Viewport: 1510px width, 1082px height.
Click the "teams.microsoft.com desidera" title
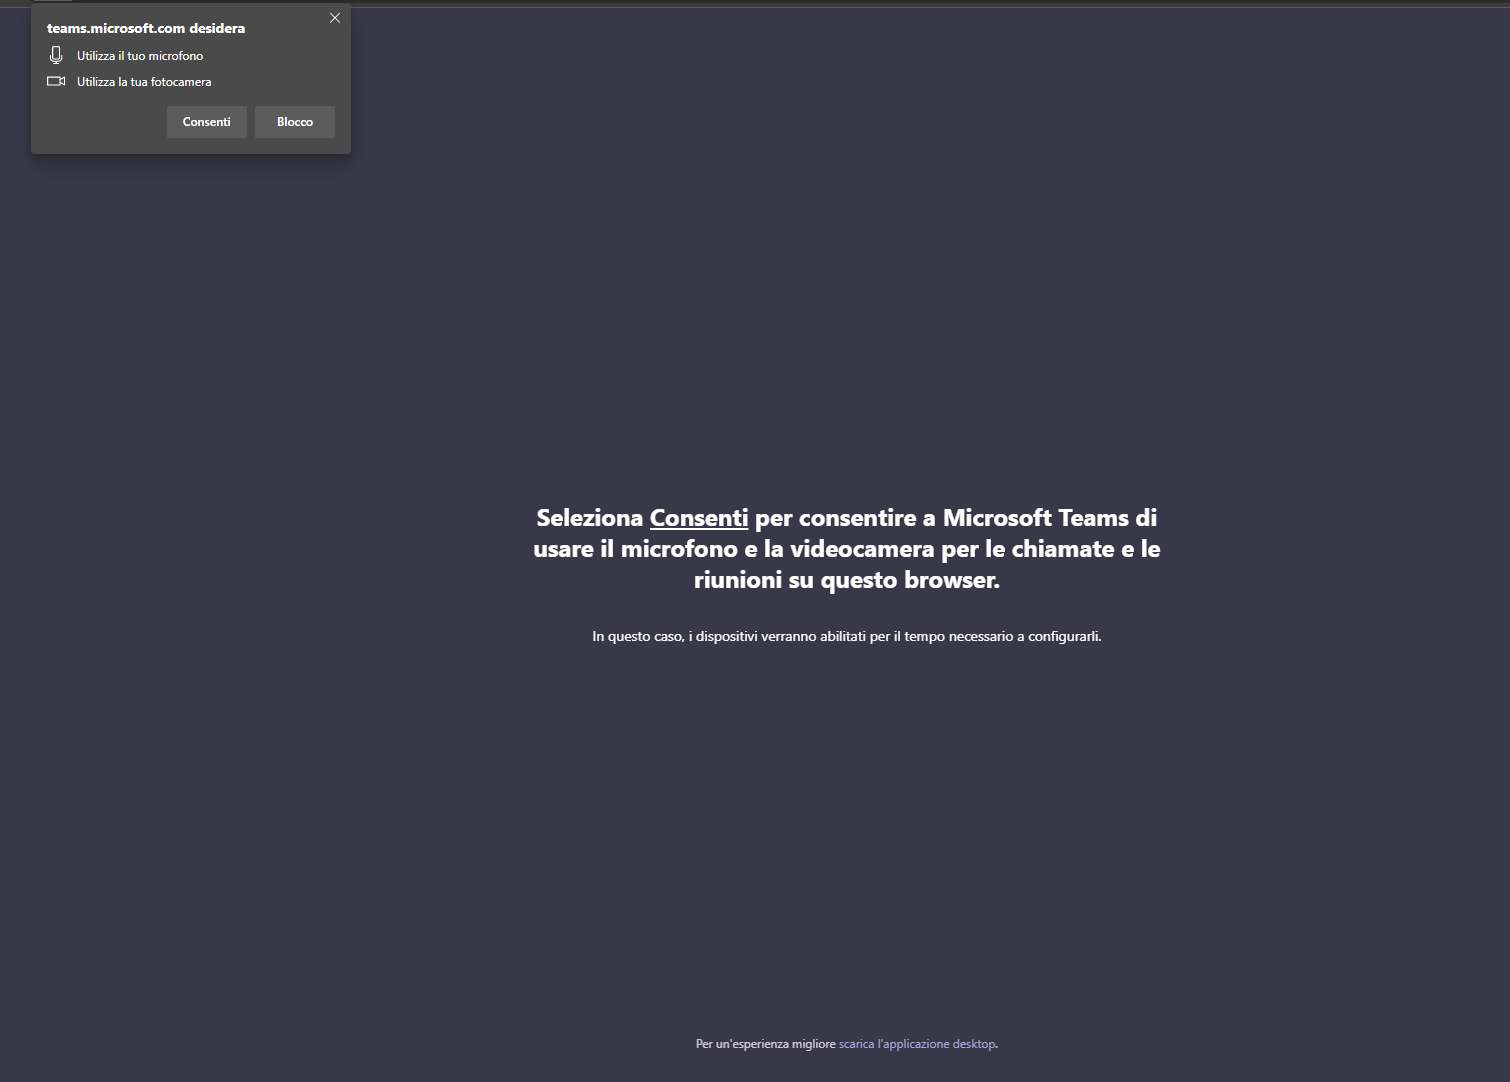pos(146,28)
